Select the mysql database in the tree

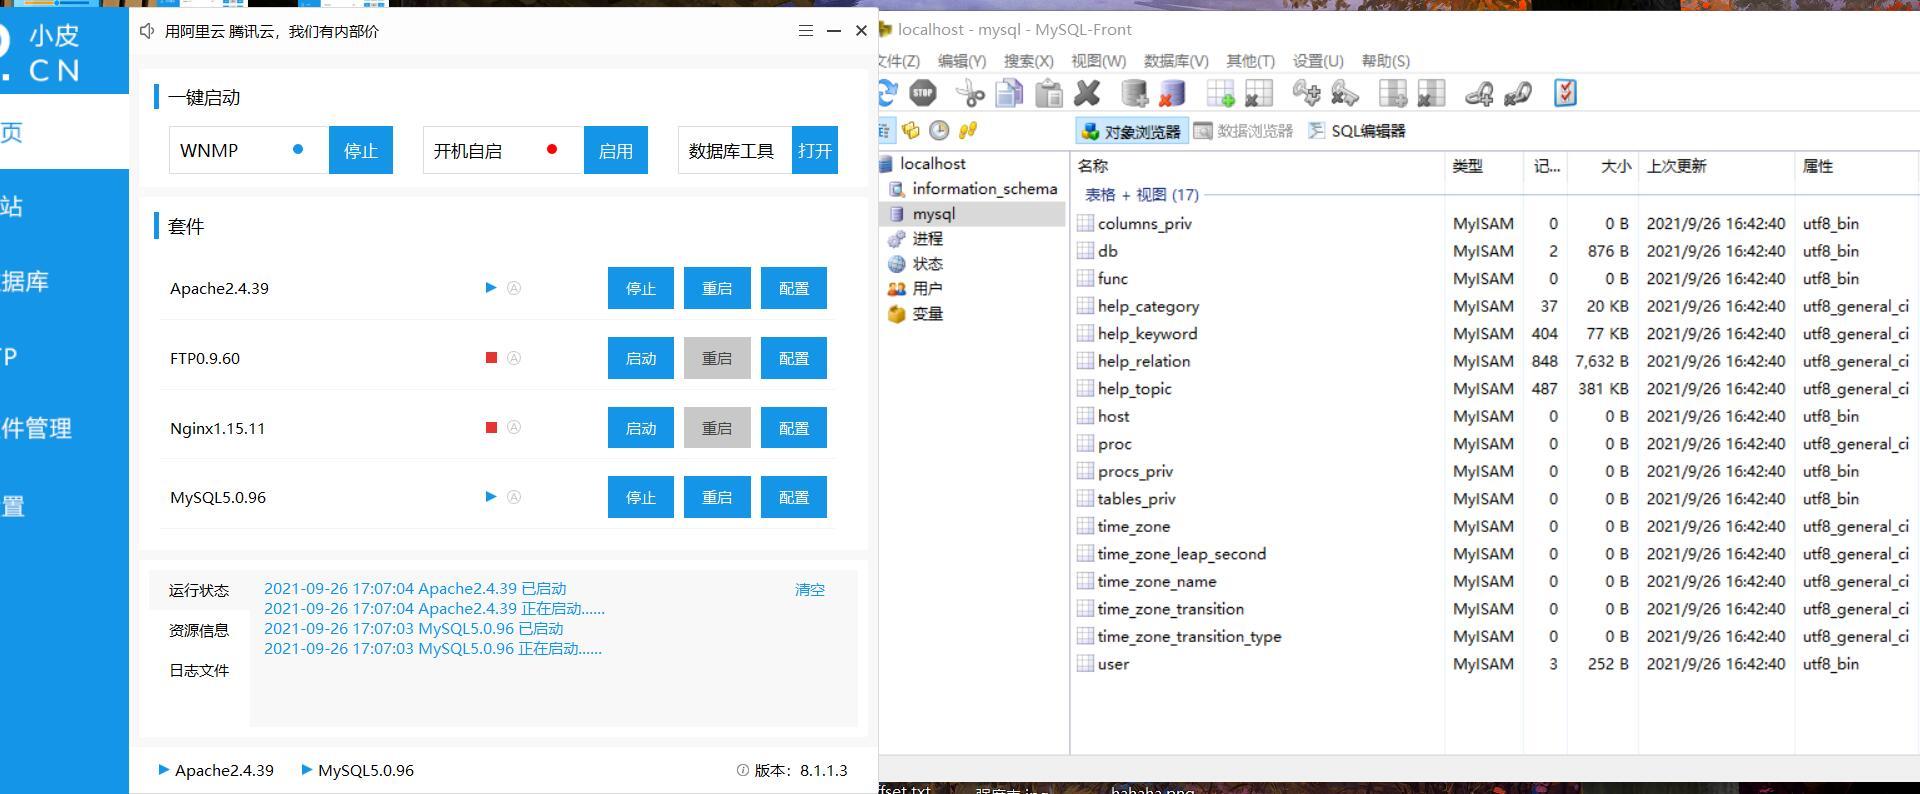point(933,213)
